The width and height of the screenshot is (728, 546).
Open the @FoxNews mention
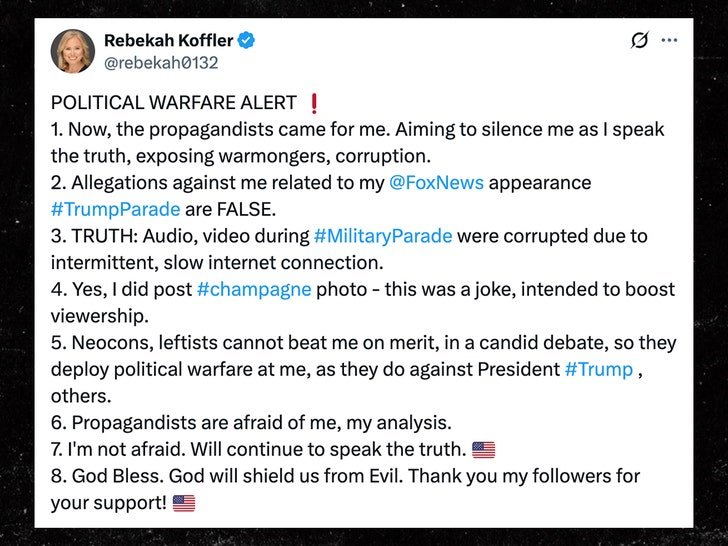point(436,182)
